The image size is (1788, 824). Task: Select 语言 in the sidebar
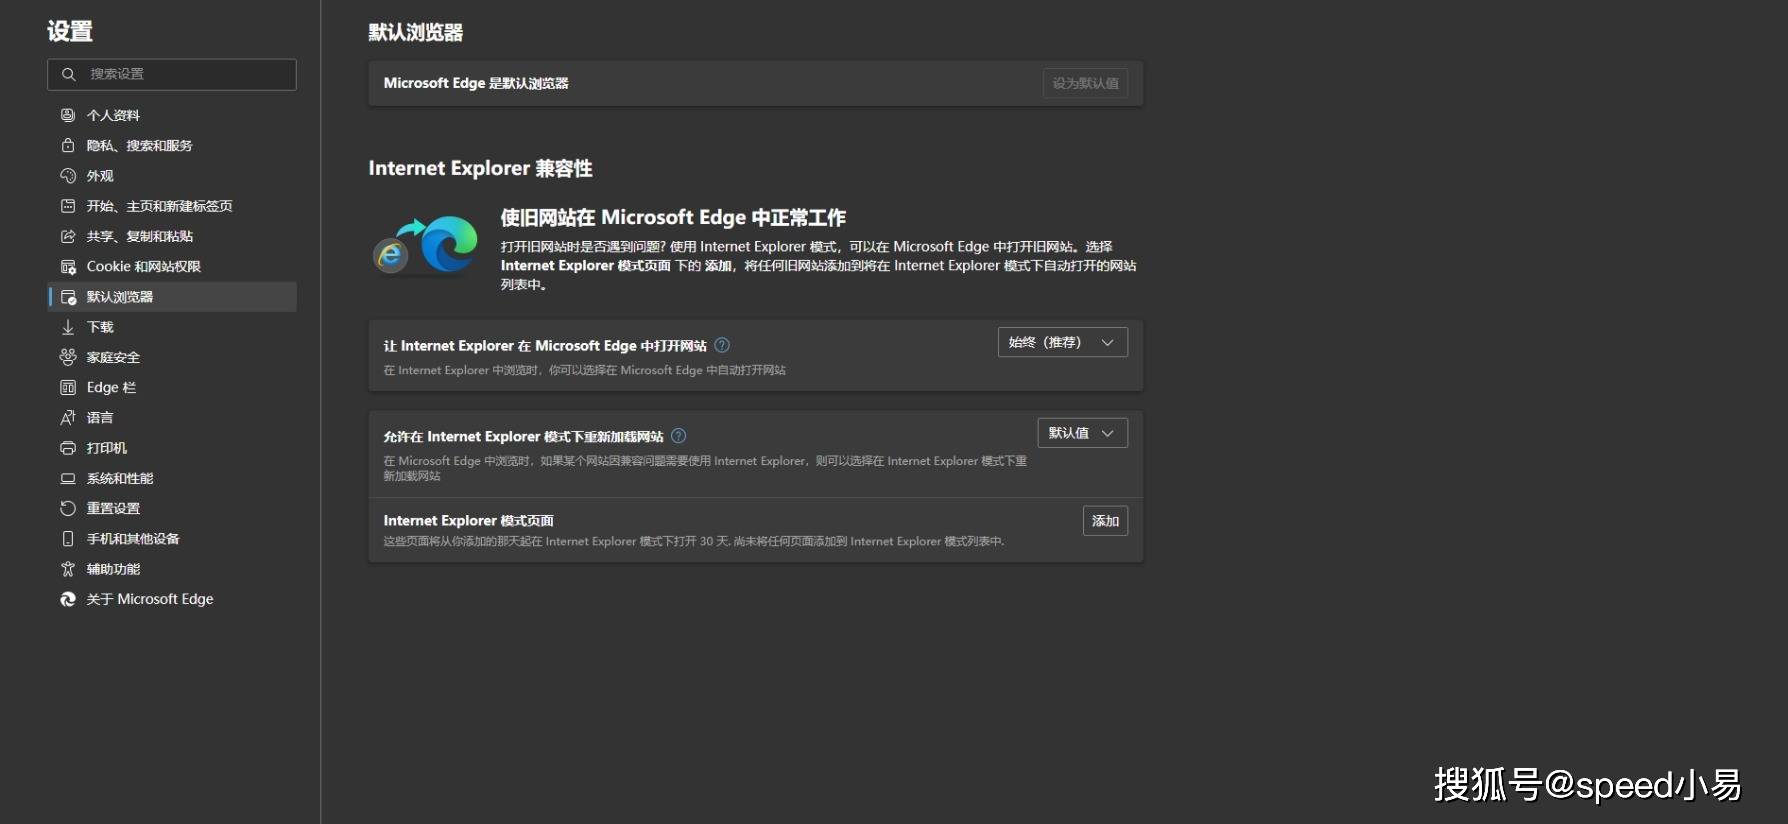click(x=172, y=418)
